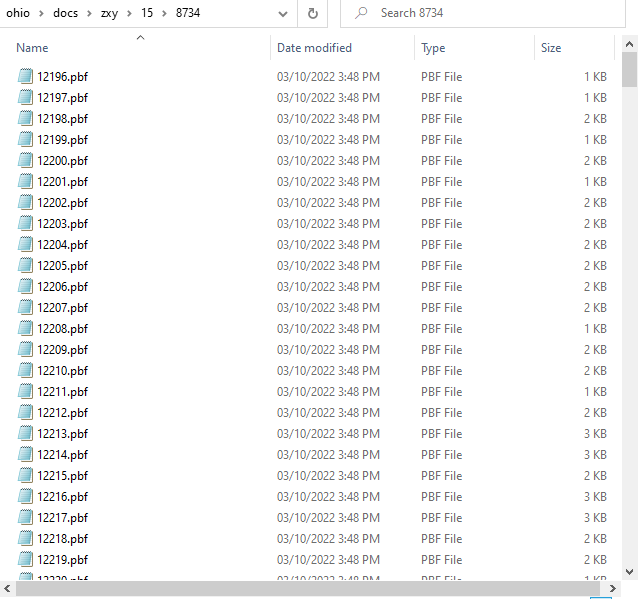Click the file icon of 12197.pbf
638x599 pixels.
(x=25, y=98)
